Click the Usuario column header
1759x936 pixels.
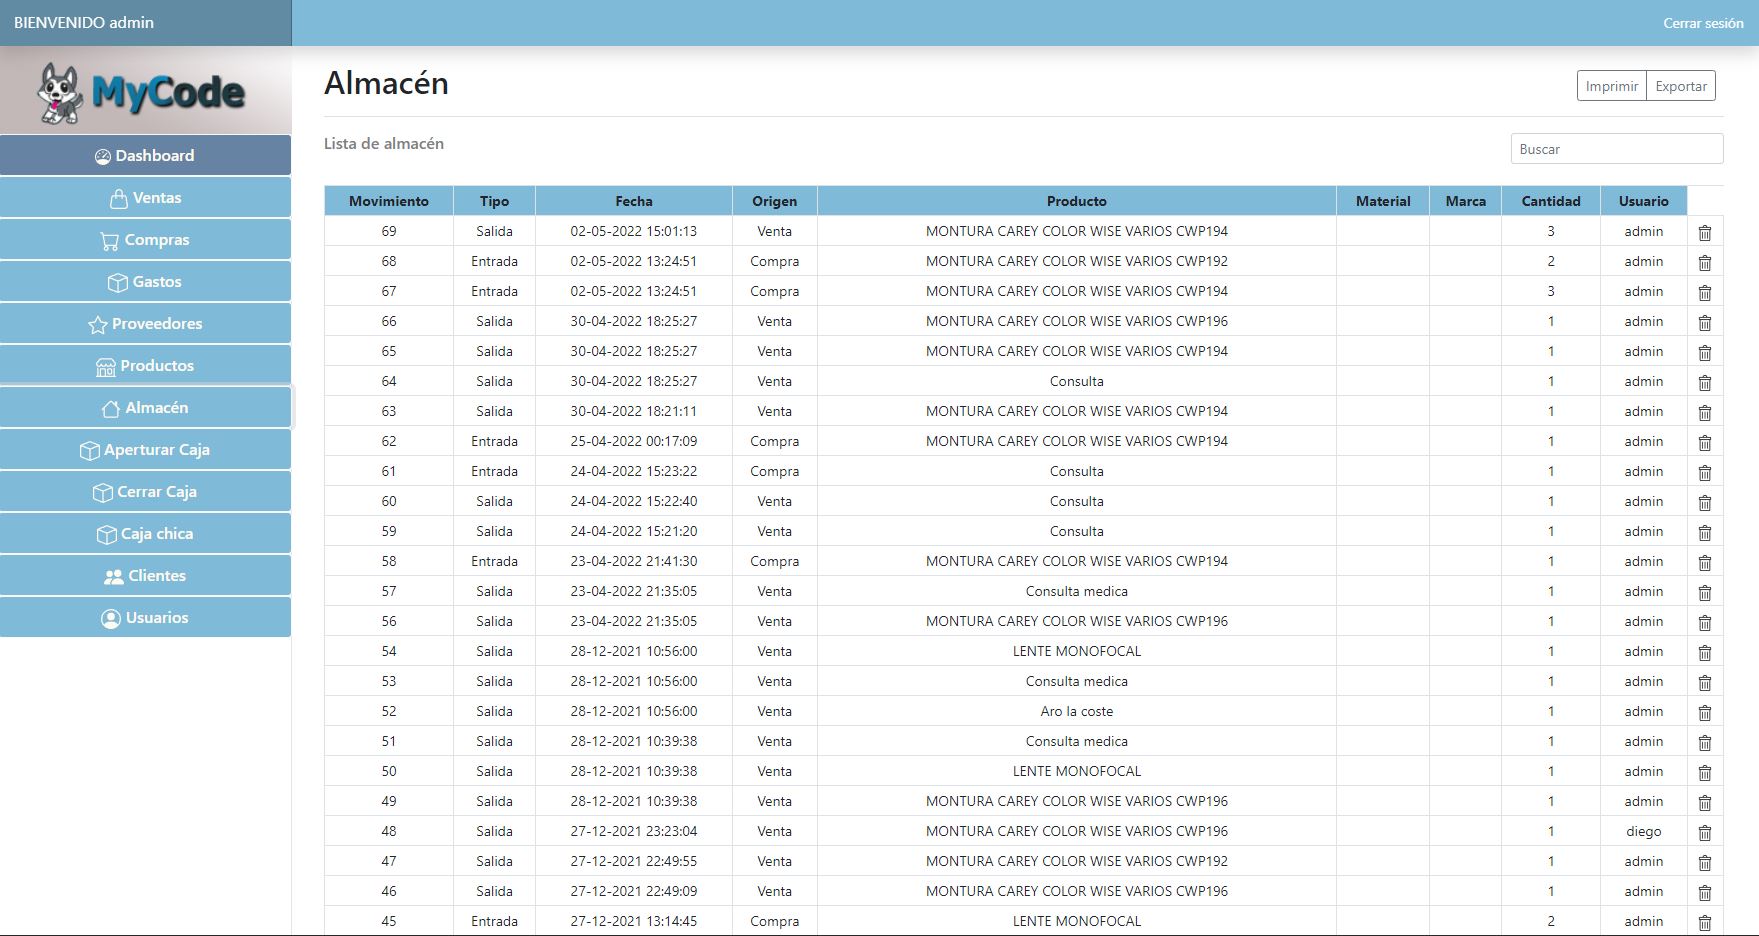tap(1644, 201)
